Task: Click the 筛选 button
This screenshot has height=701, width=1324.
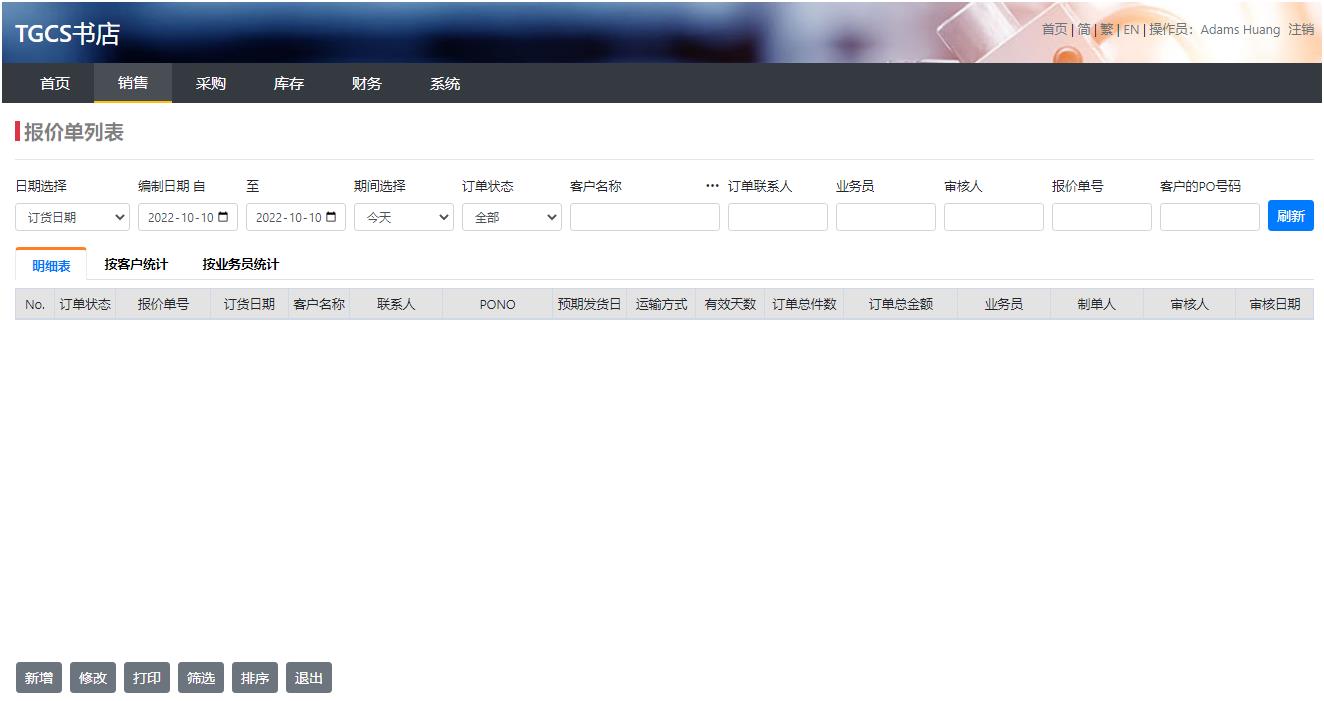Action: (x=201, y=678)
